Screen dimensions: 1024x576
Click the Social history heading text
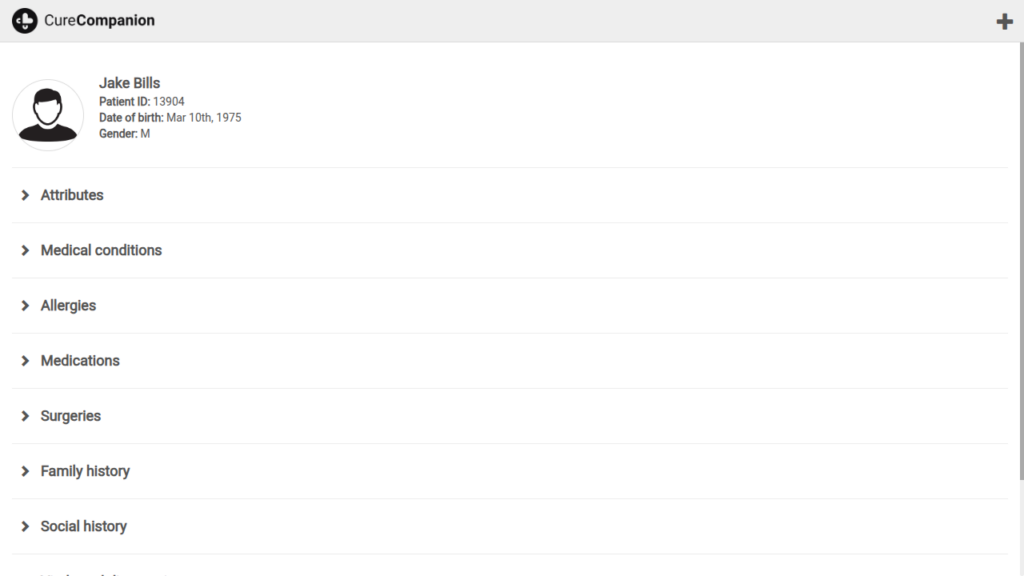click(84, 526)
